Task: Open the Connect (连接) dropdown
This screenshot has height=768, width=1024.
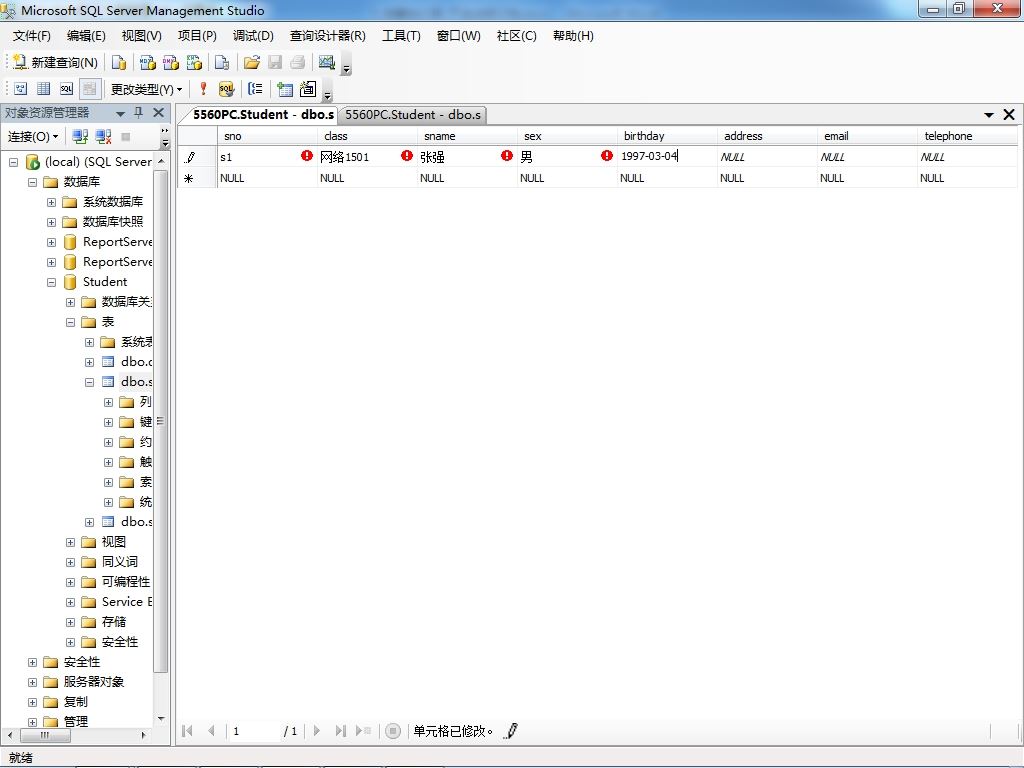Action: tap(33, 136)
